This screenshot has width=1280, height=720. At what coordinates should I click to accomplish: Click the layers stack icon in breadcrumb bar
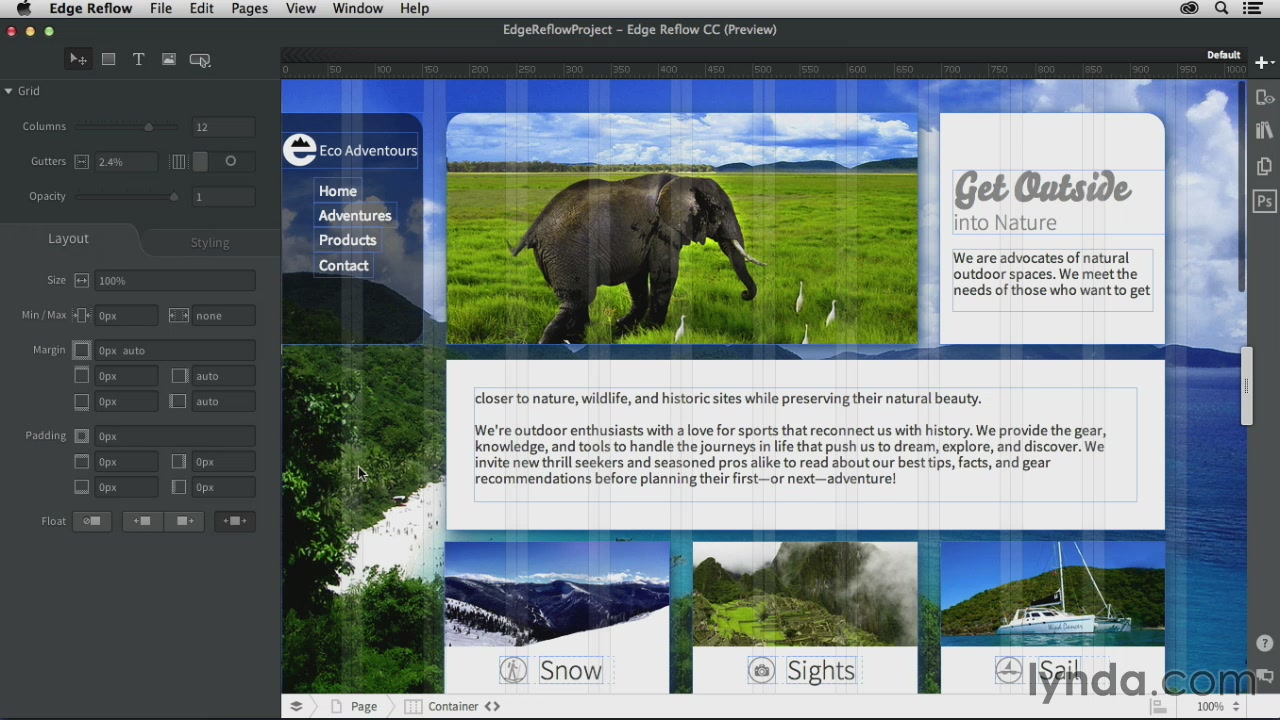point(296,706)
